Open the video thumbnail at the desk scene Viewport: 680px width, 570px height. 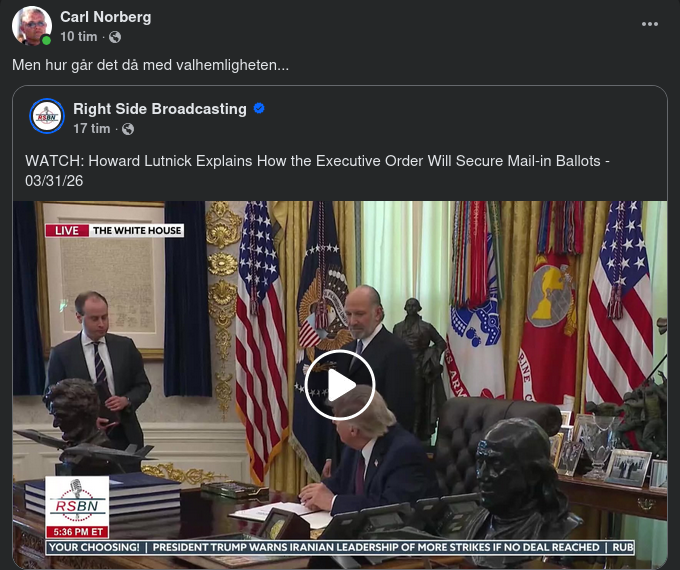pyautogui.click(x=340, y=385)
